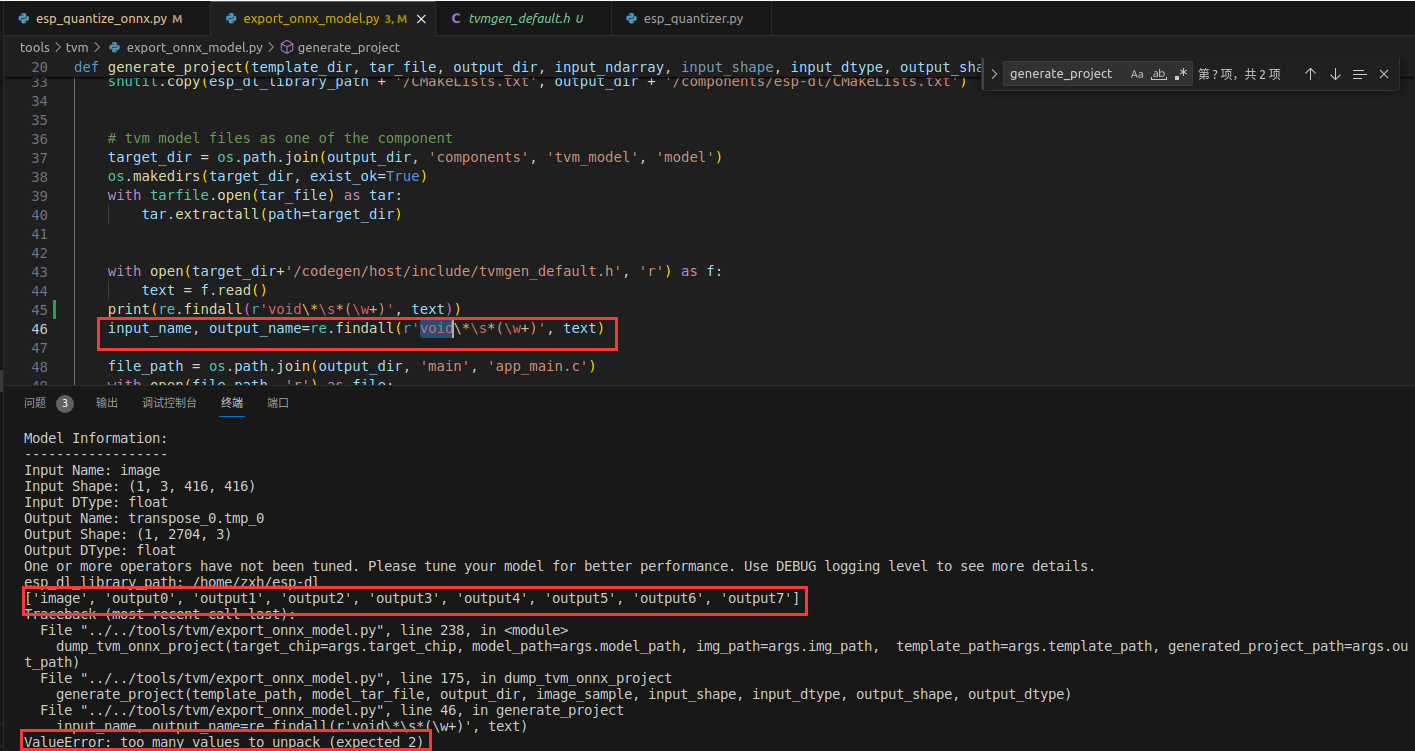Expand the replace field chevron in find widget
The height and width of the screenshot is (751, 1415).
(x=994, y=74)
